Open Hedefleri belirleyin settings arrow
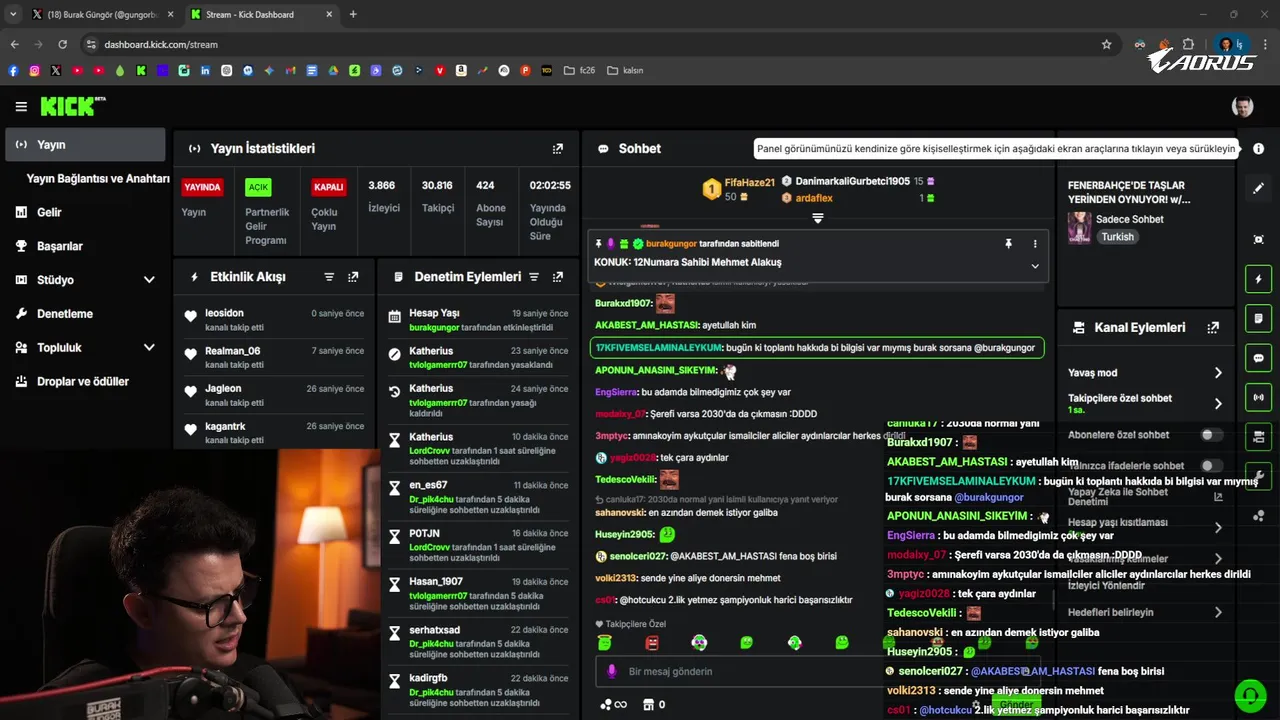Viewport: 1280px width, 720px height. (x=1218, y=612)
